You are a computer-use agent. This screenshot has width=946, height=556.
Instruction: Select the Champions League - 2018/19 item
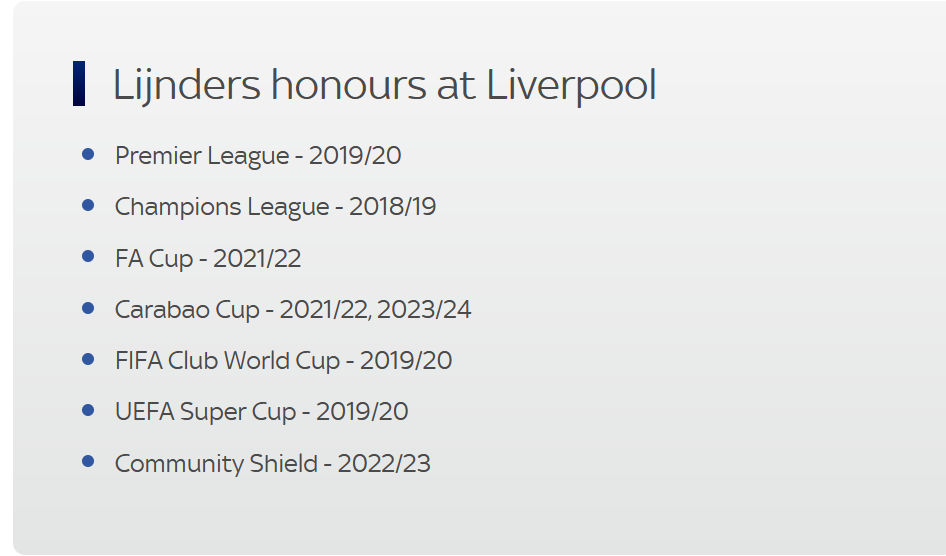click(275, 207)
